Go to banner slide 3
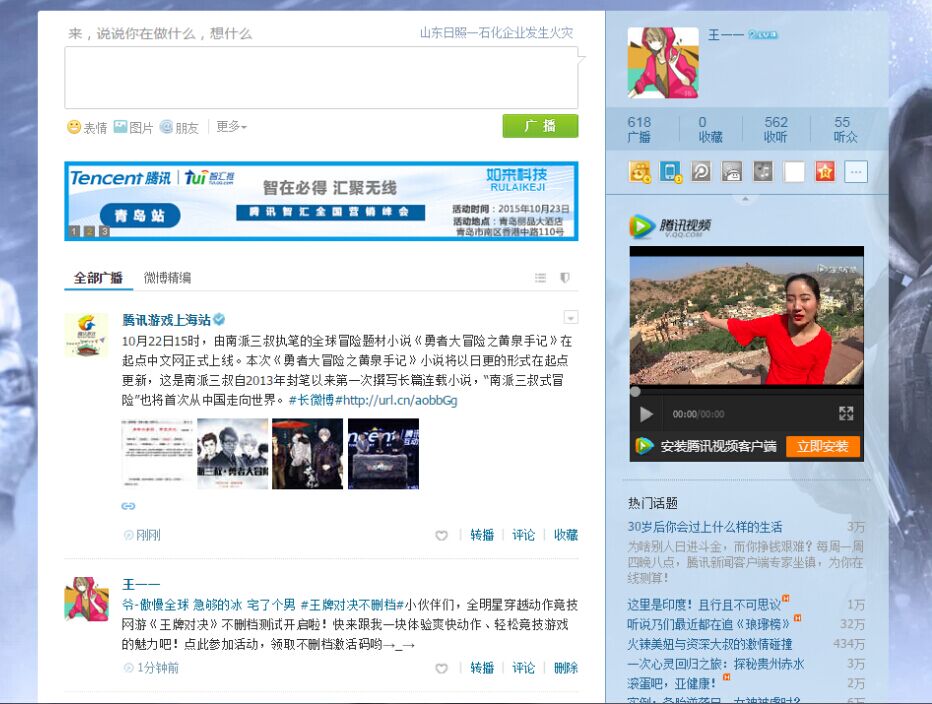 [x=104, y=231]
